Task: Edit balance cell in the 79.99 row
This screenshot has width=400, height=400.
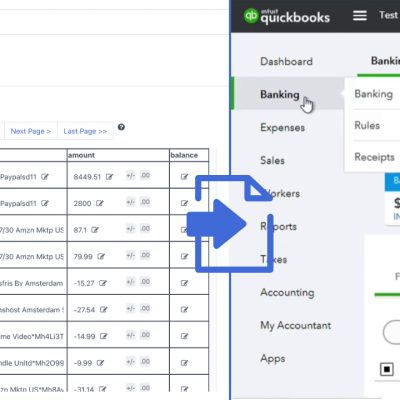Action: [x=184, y=257]
